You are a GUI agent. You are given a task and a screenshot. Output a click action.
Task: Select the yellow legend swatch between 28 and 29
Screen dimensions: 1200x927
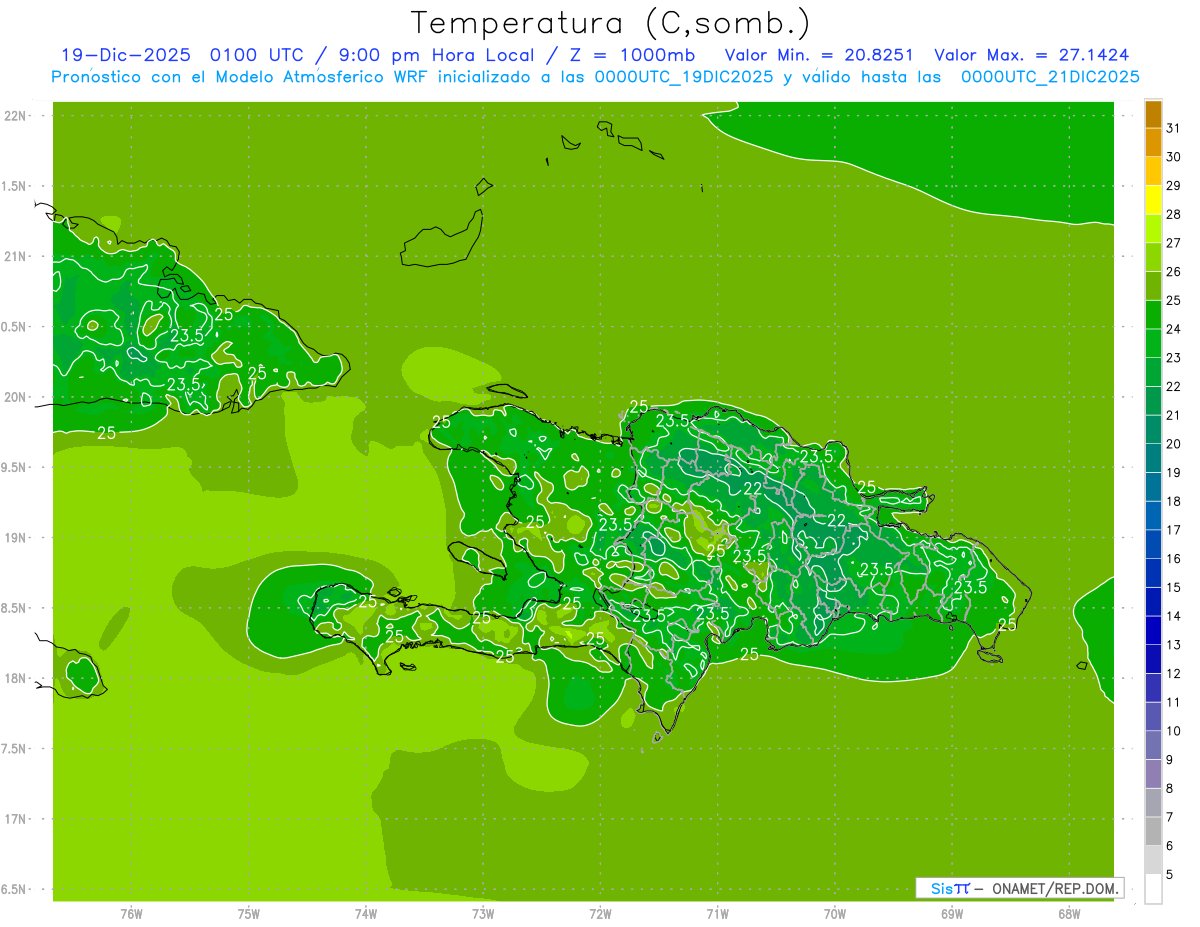pyautogui.click(x=1153, y=200)
